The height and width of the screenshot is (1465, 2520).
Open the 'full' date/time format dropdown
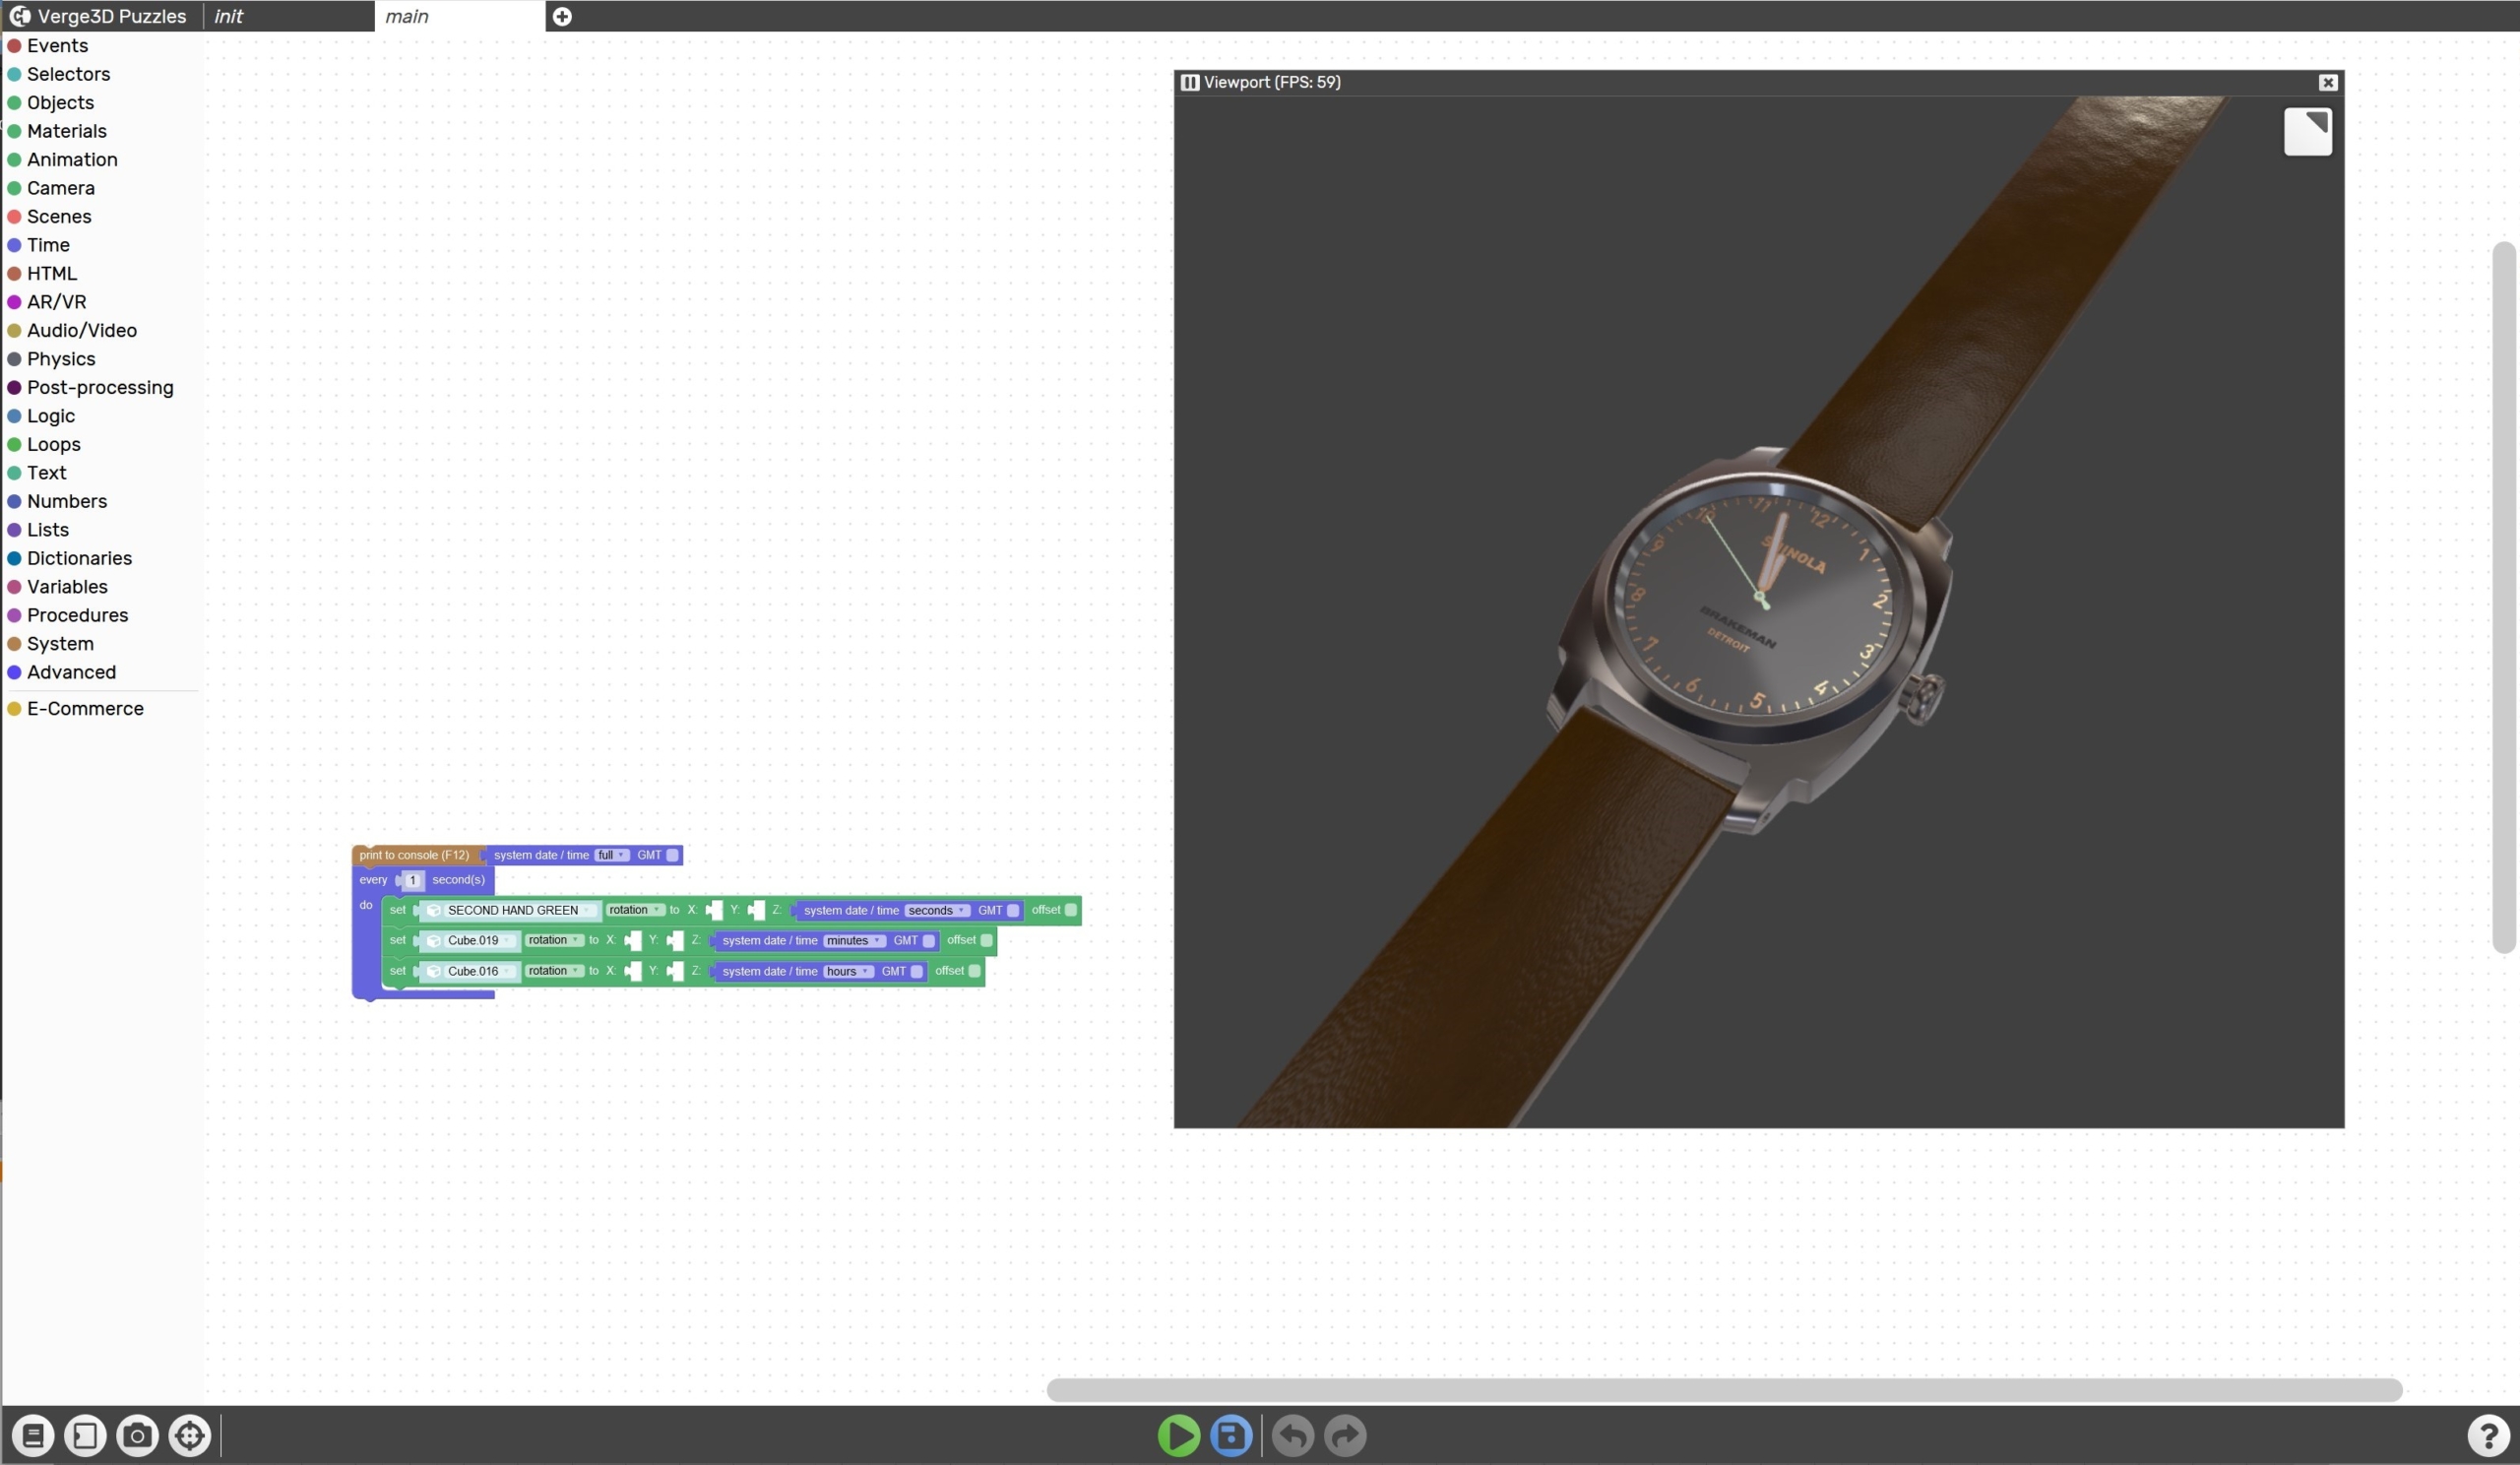point(611,855)
